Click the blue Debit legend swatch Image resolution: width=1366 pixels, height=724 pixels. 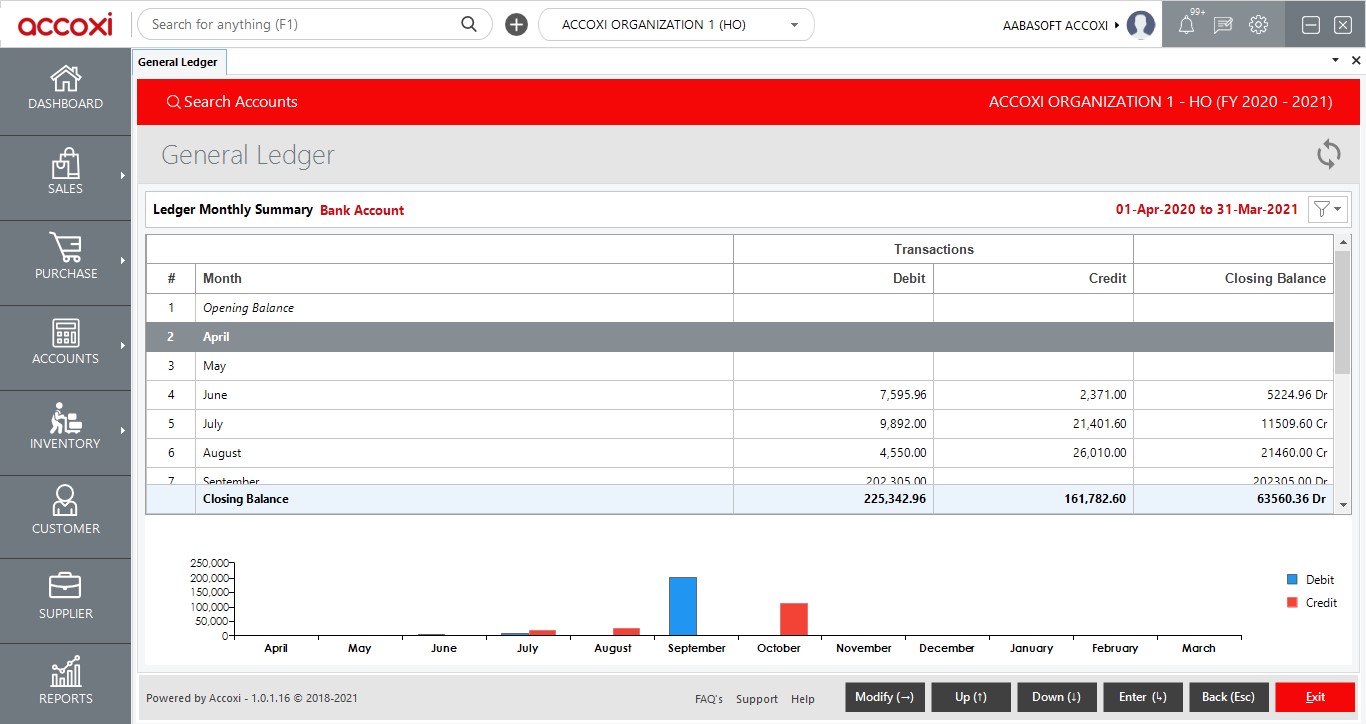[1292, 580]
